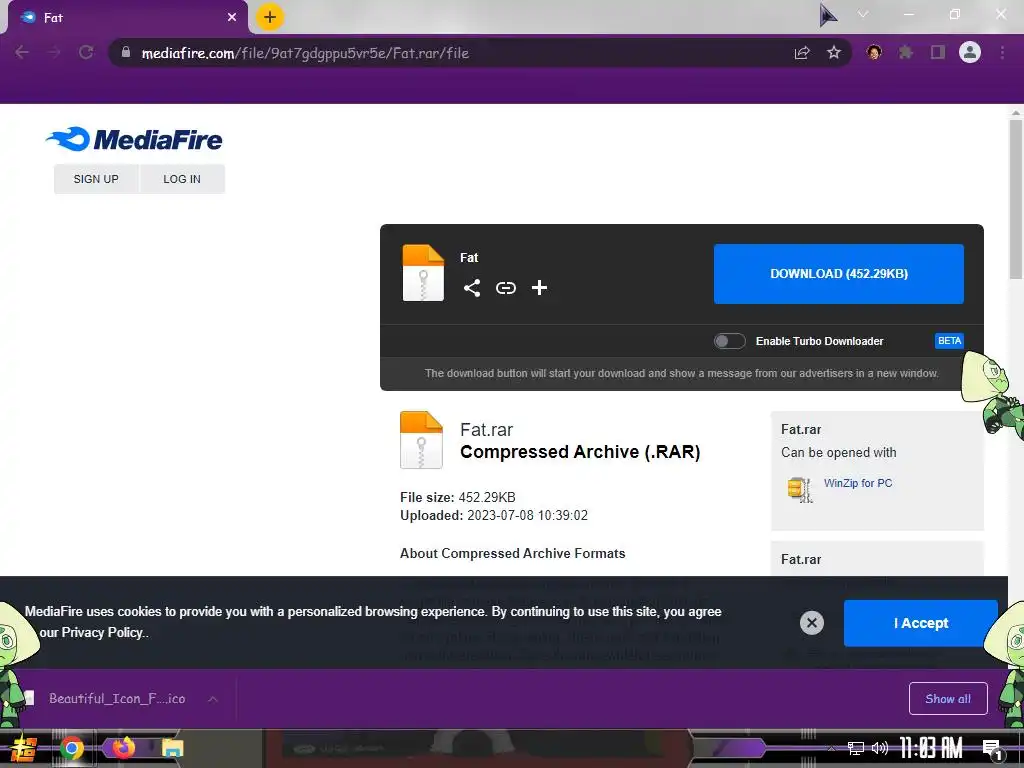Click the orange zip file icon in dark panel
Viewport: 1024px width, 768px height.
tap(423, 273)
